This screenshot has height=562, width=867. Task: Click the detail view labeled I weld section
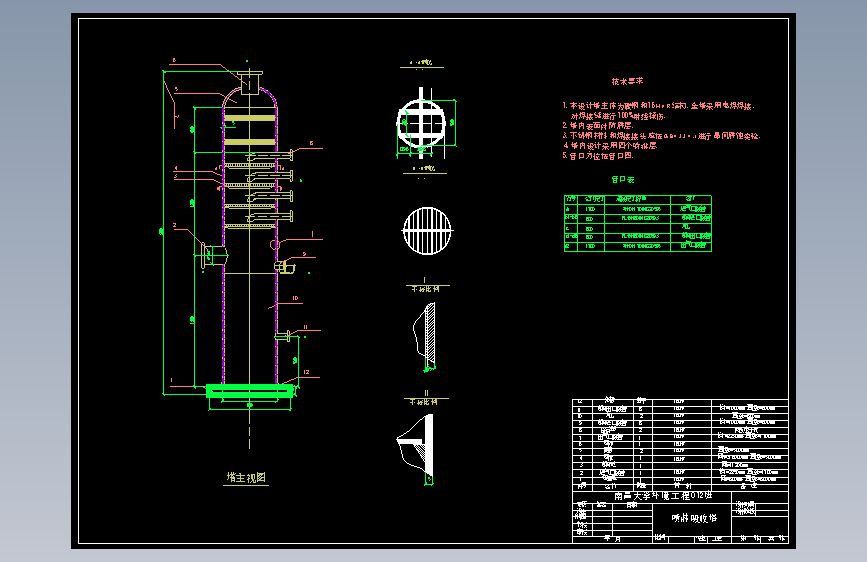[x=425, y=335]
